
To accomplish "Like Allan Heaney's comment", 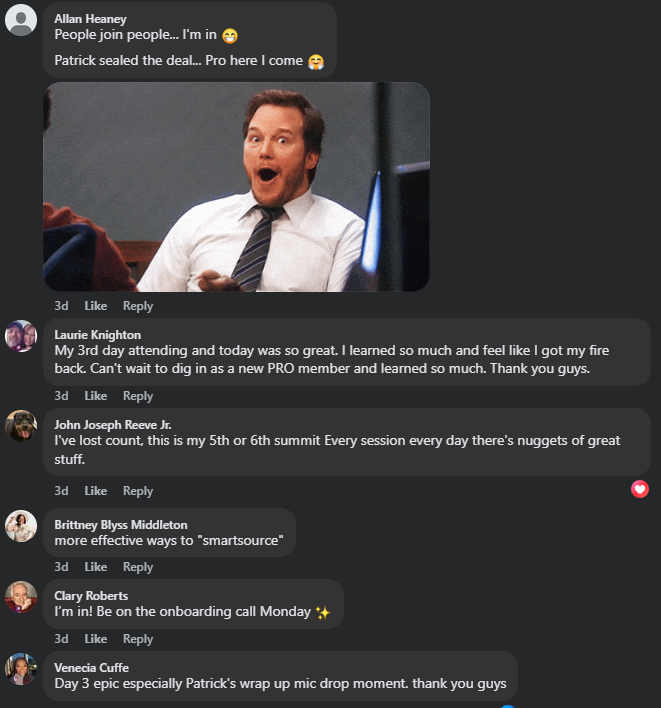I will coord(96,306).
